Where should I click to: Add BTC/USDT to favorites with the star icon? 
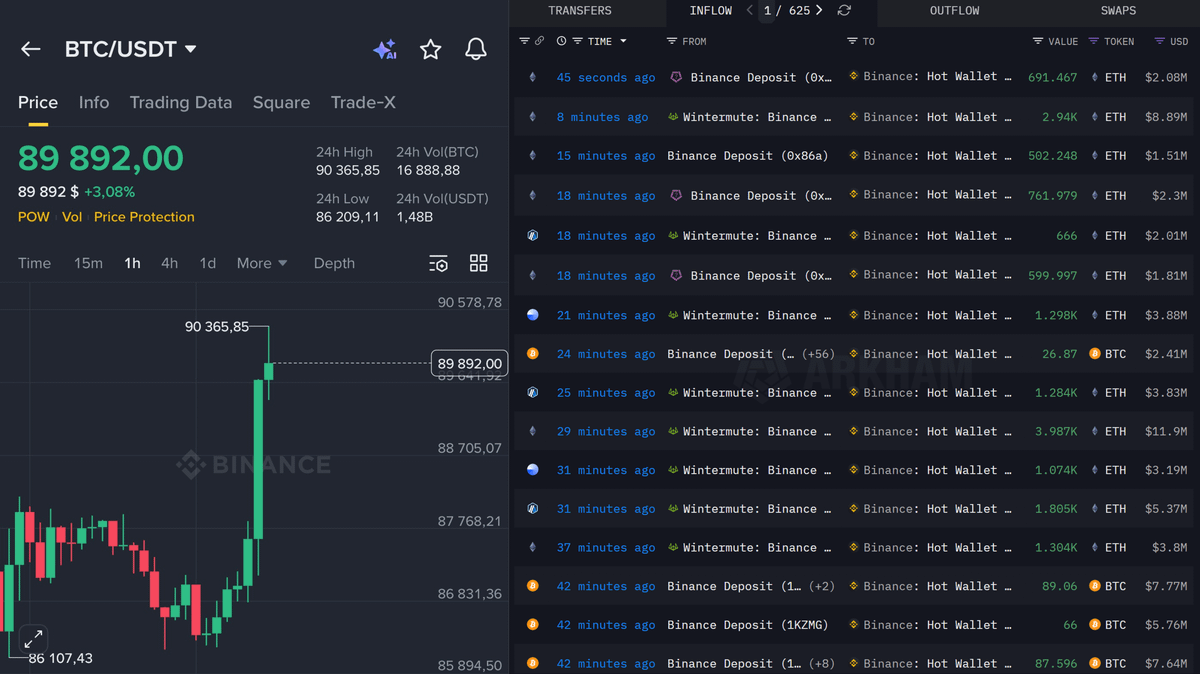click(431, 49)
